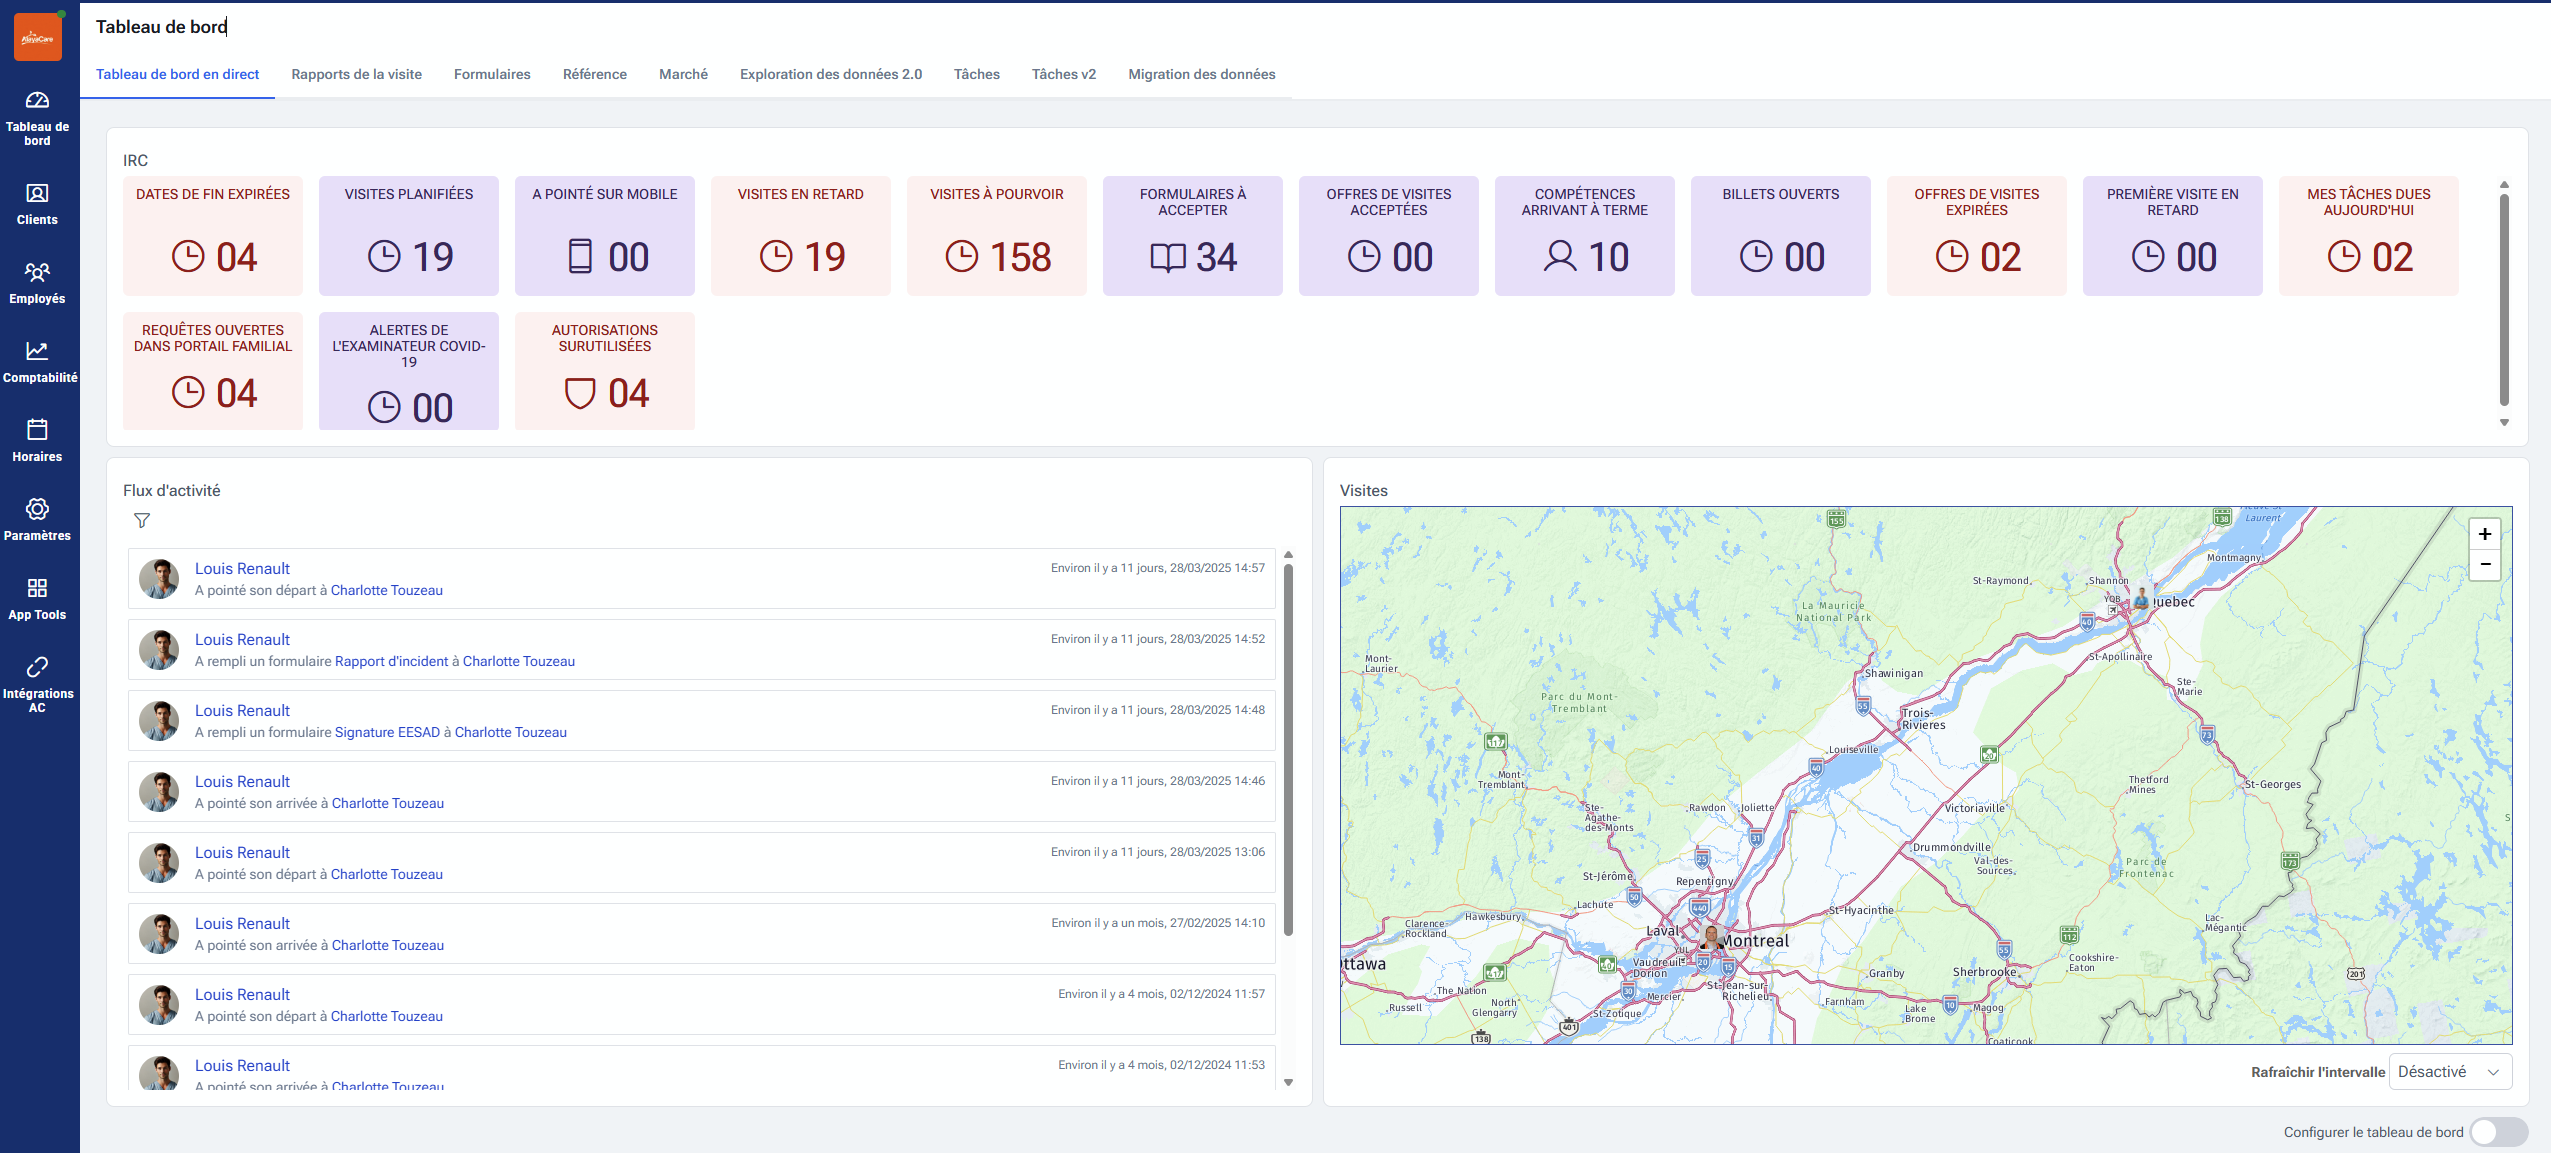2551x1153 pixels.
Task: Open Exploration des données 2.0 tab
Action: pos(831,75)
